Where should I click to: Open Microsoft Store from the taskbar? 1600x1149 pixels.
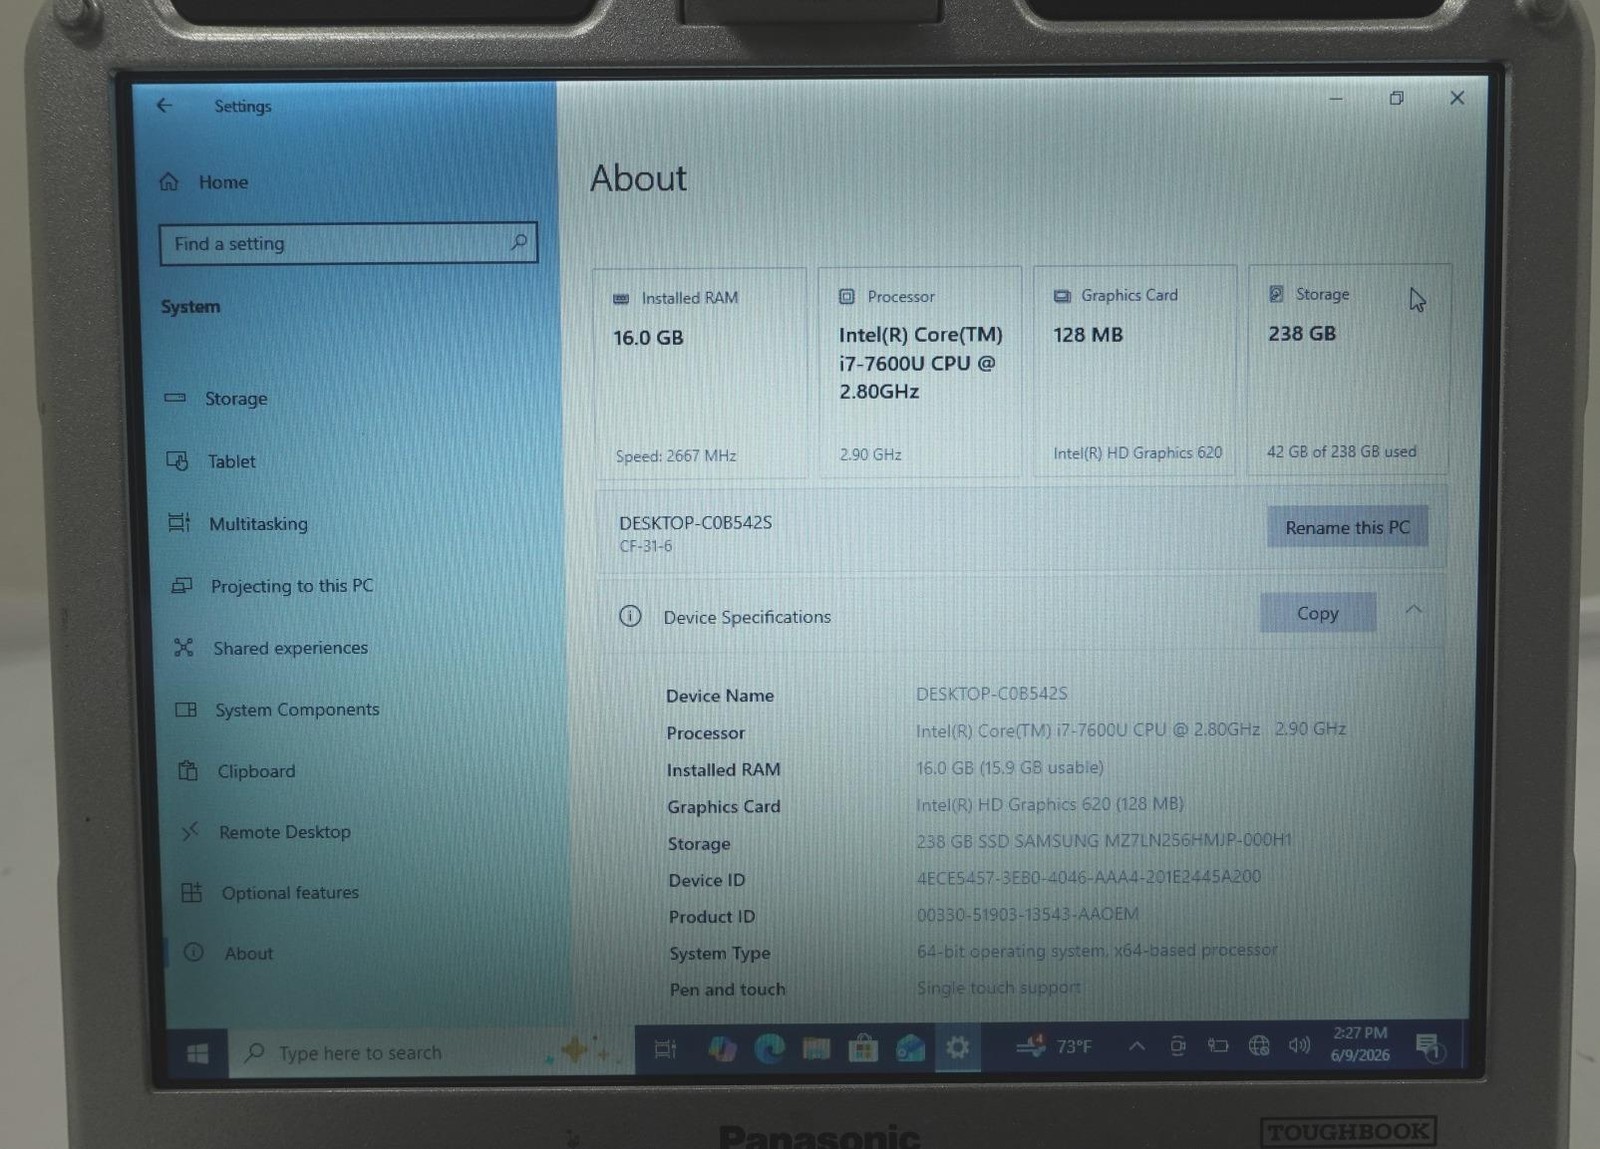point(863,1048)
